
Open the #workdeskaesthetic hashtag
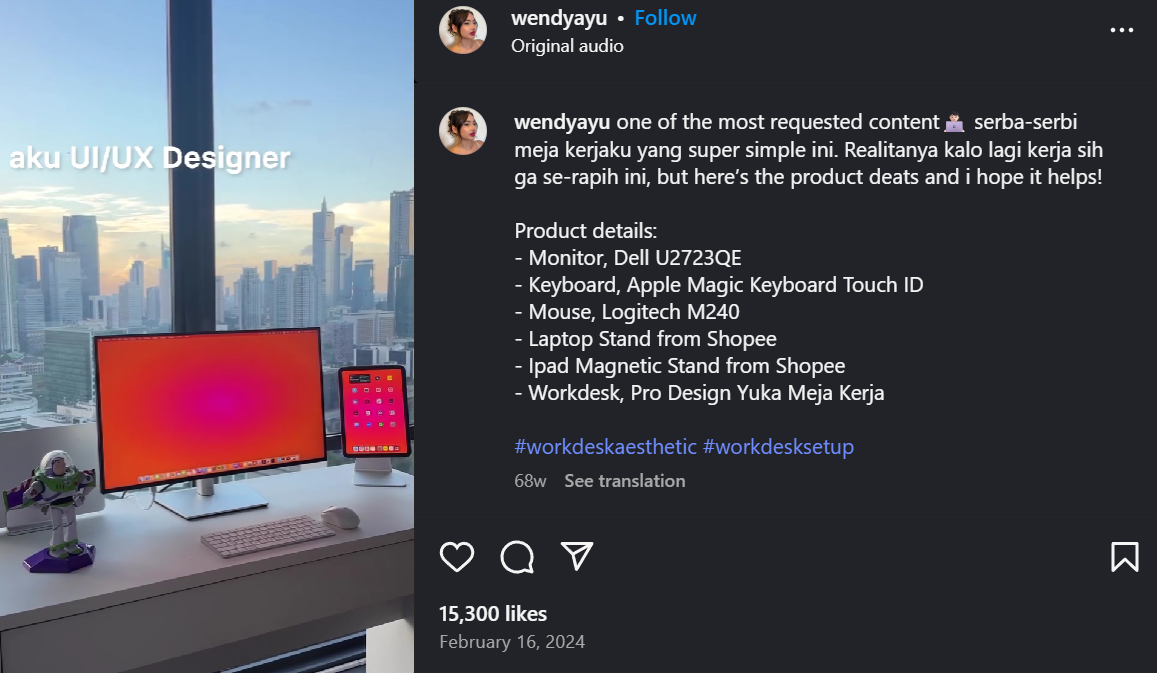(605, 446)
